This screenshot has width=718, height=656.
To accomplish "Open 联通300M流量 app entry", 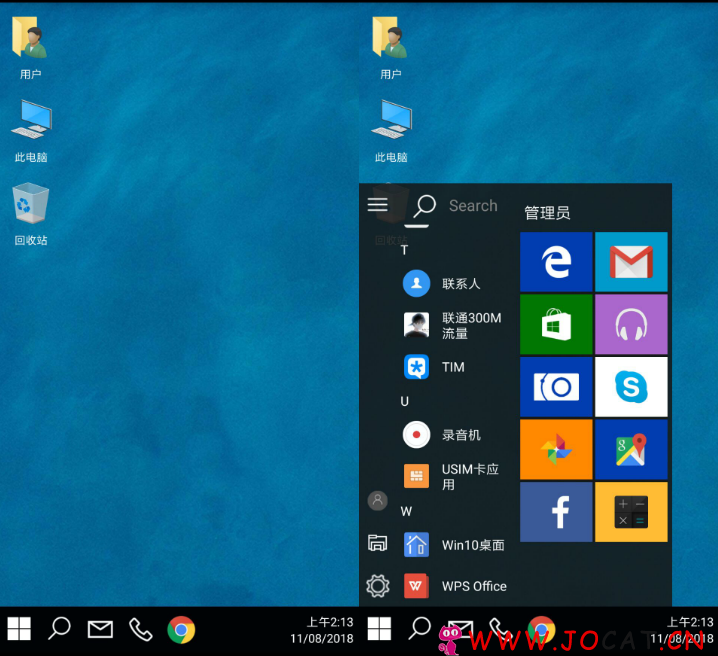I will (454, 325).
